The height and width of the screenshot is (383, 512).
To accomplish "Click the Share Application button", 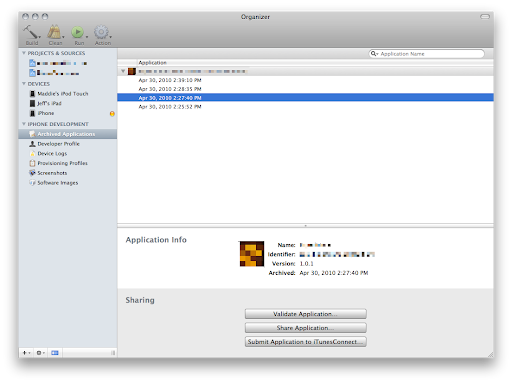I will tap(305, 328).
